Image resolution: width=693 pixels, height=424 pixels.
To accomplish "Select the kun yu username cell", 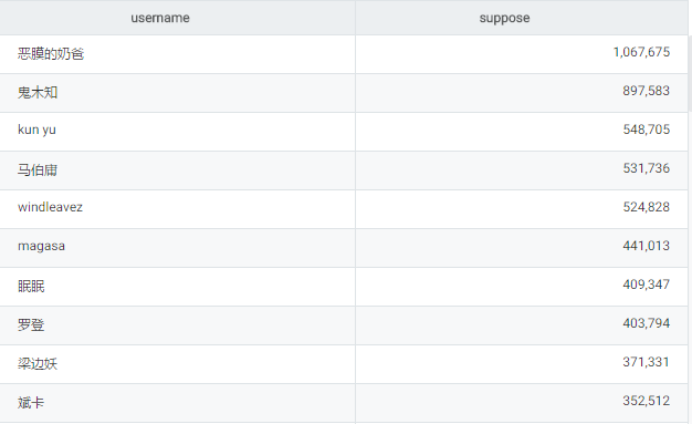I will tap(37, 131).
